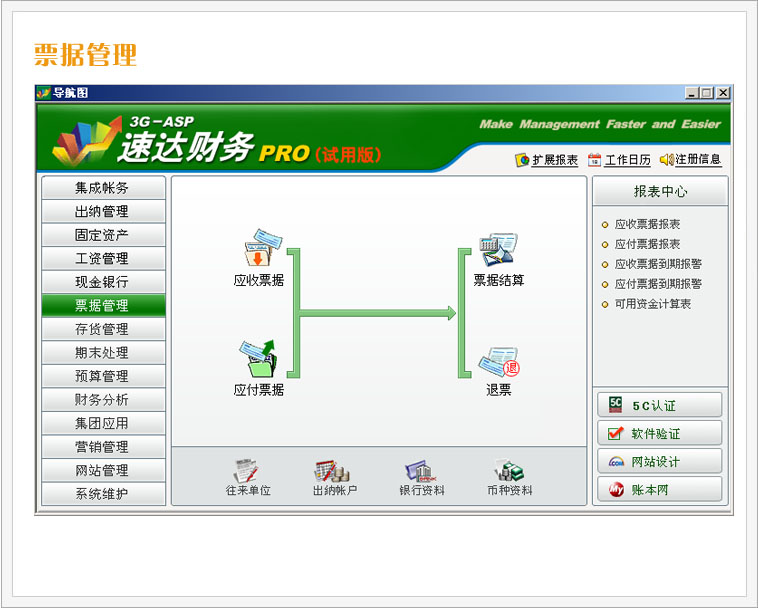Screen dimensions: 758x608
Task: Open the 应收票据到期报警 report
Action: point(658,264)
